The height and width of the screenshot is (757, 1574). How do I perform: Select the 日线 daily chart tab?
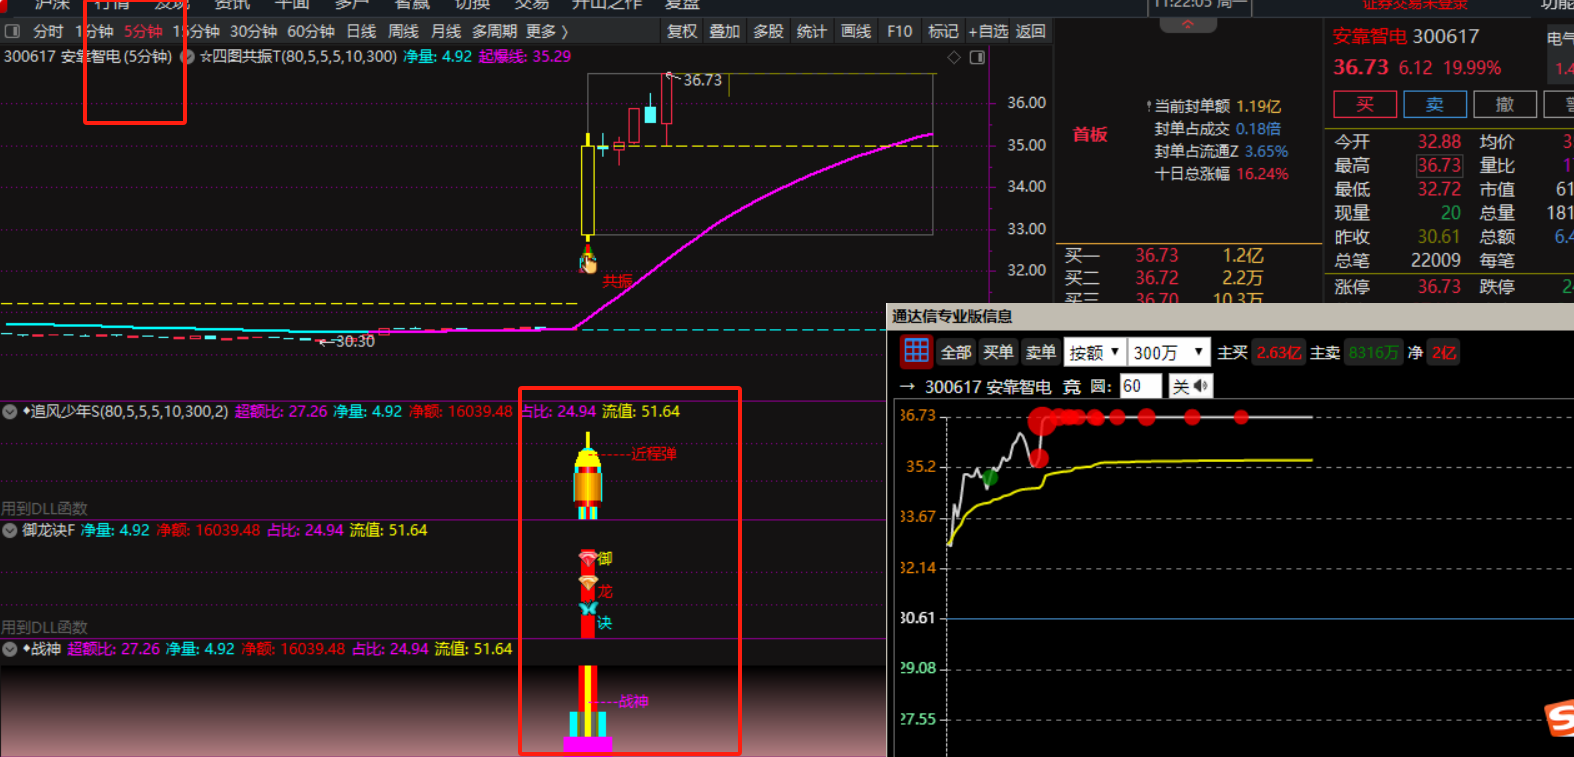(361, 31)
